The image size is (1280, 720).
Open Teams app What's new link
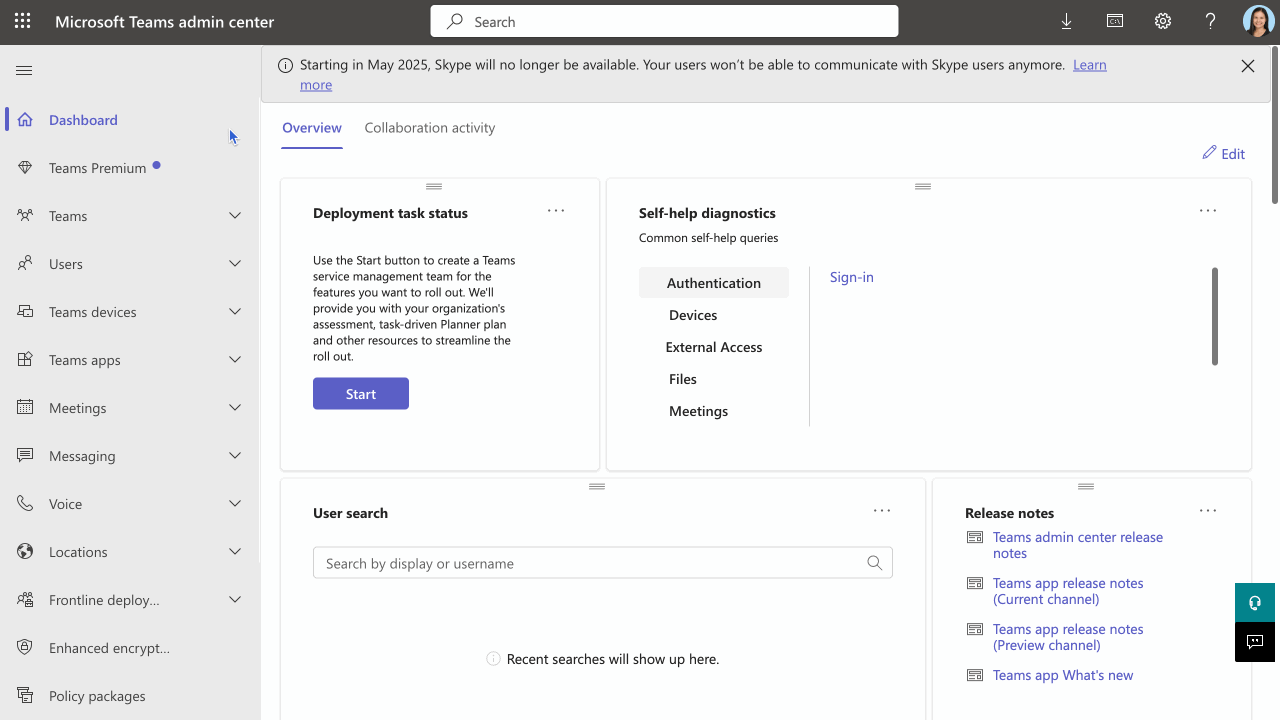pos(1063,675)
